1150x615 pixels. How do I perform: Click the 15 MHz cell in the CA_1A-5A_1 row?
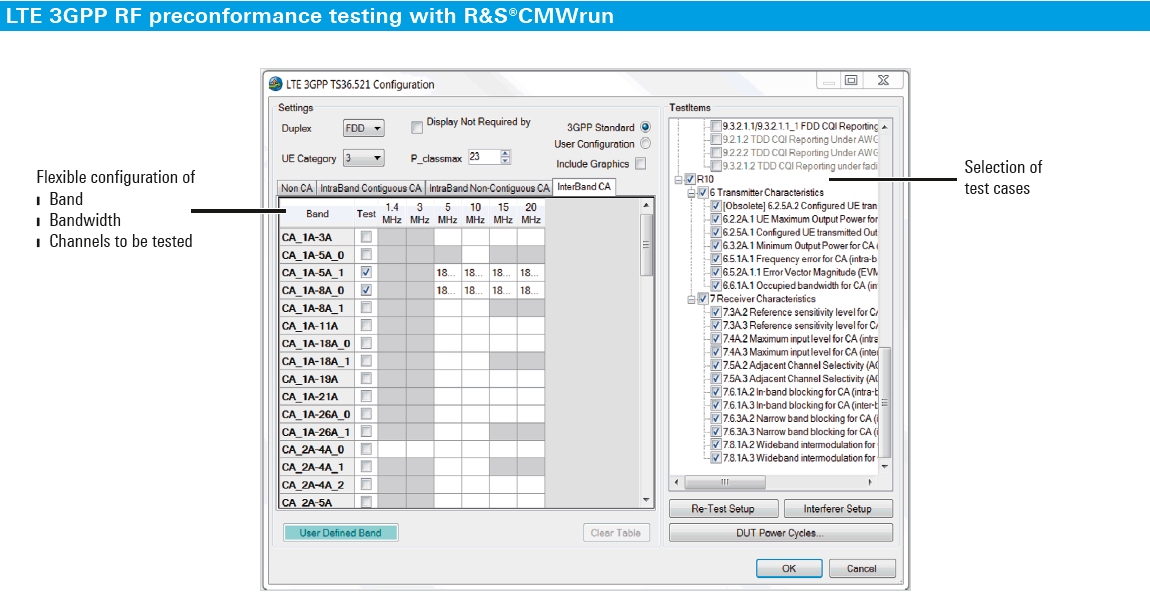[503, 273]
